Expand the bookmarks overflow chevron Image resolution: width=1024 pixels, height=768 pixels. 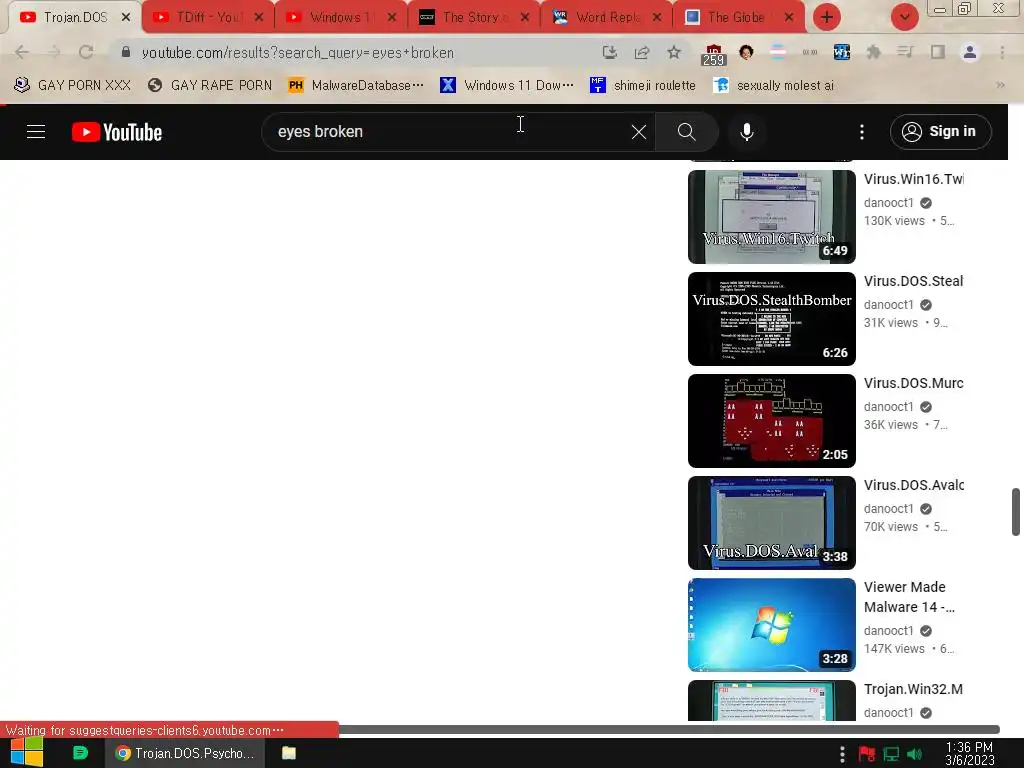click(1000, 85)
